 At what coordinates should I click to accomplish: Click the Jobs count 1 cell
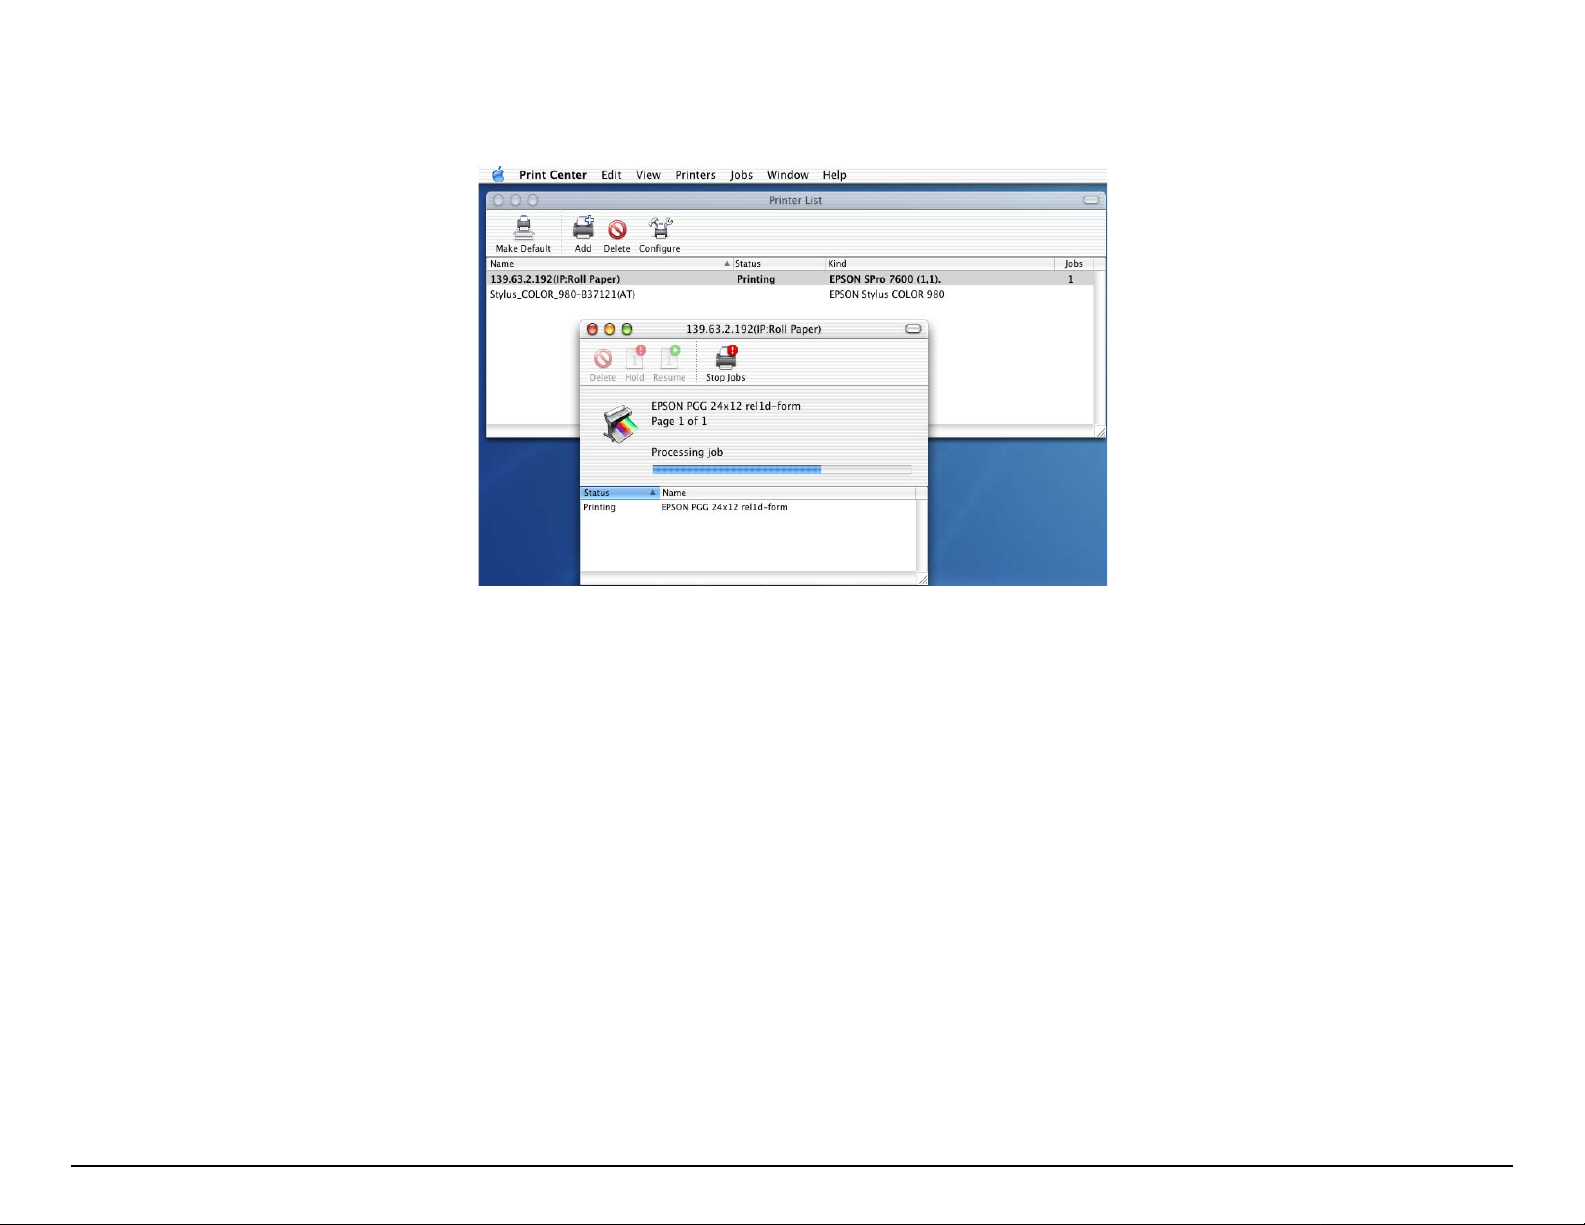(x=1070, y=279)
